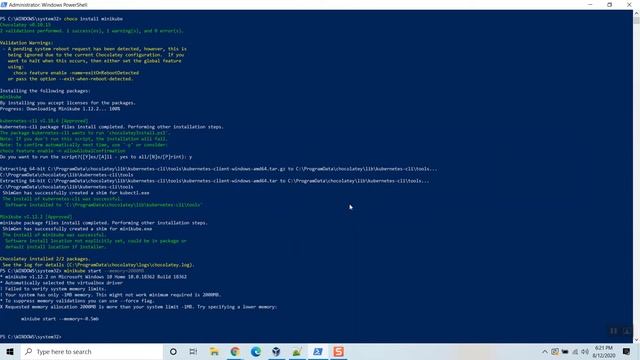Click the 'Validation Warnings:' line
This screenshot has width=640, height=360.
(x=26, y=43)
